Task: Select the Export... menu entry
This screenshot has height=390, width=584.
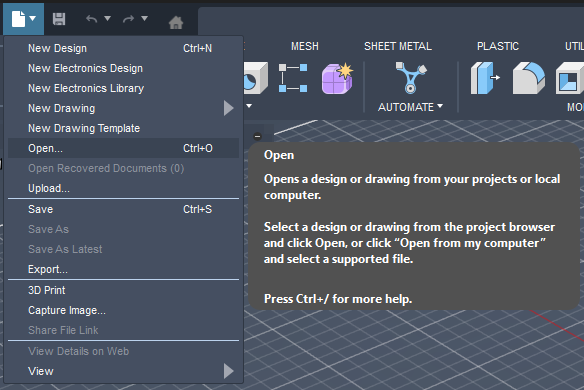Action: click(x=123, y=269)
